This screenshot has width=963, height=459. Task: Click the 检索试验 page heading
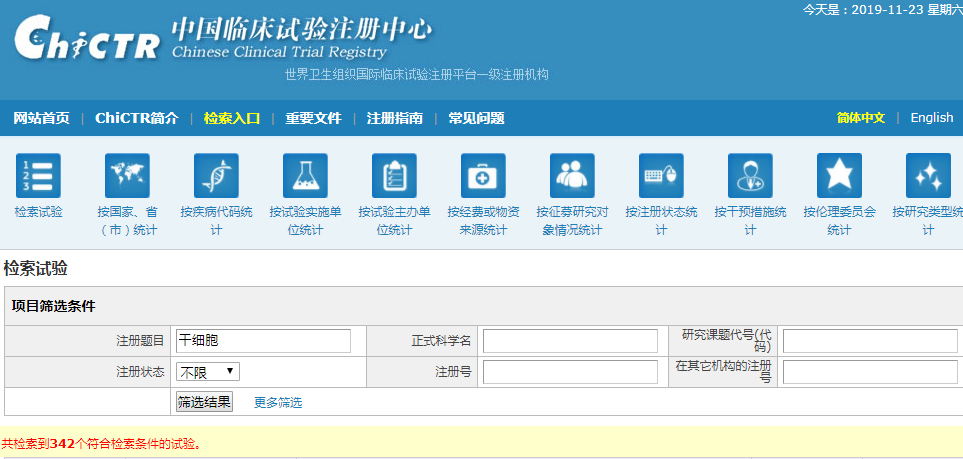click(36, 269)
